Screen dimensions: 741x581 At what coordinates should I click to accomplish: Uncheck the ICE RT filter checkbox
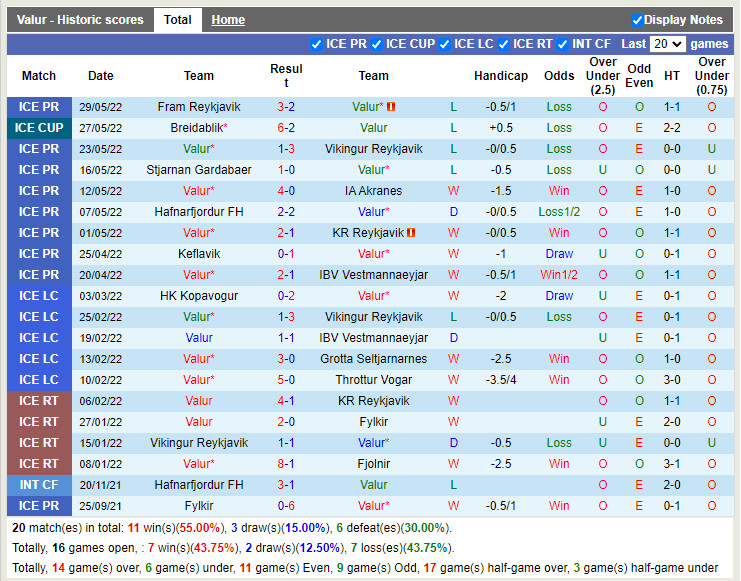[503, 44]
